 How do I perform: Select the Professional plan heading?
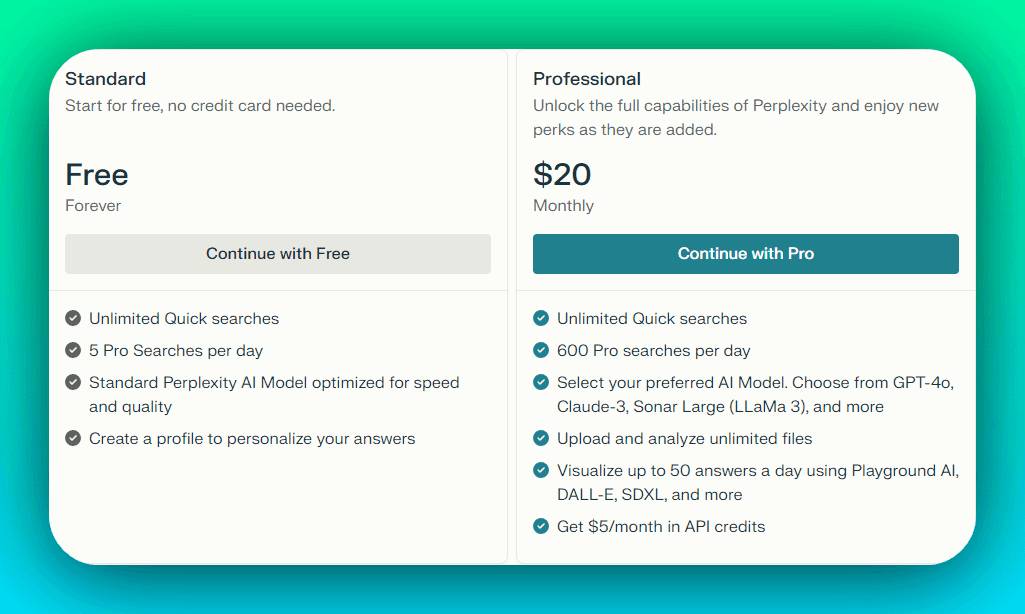(x=587, y=79)
